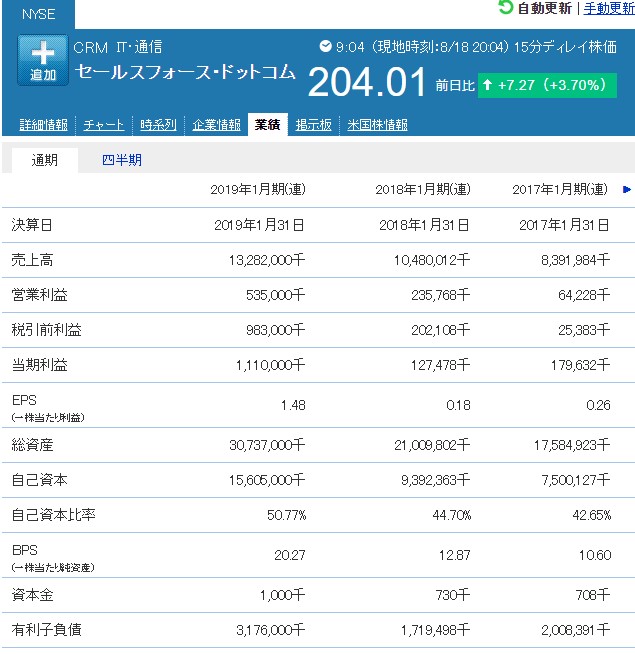This screenshot has width=635, height=654.
Task: Click the +7.27 (+3.70%) change badge
Action: [x=547, y=86]
